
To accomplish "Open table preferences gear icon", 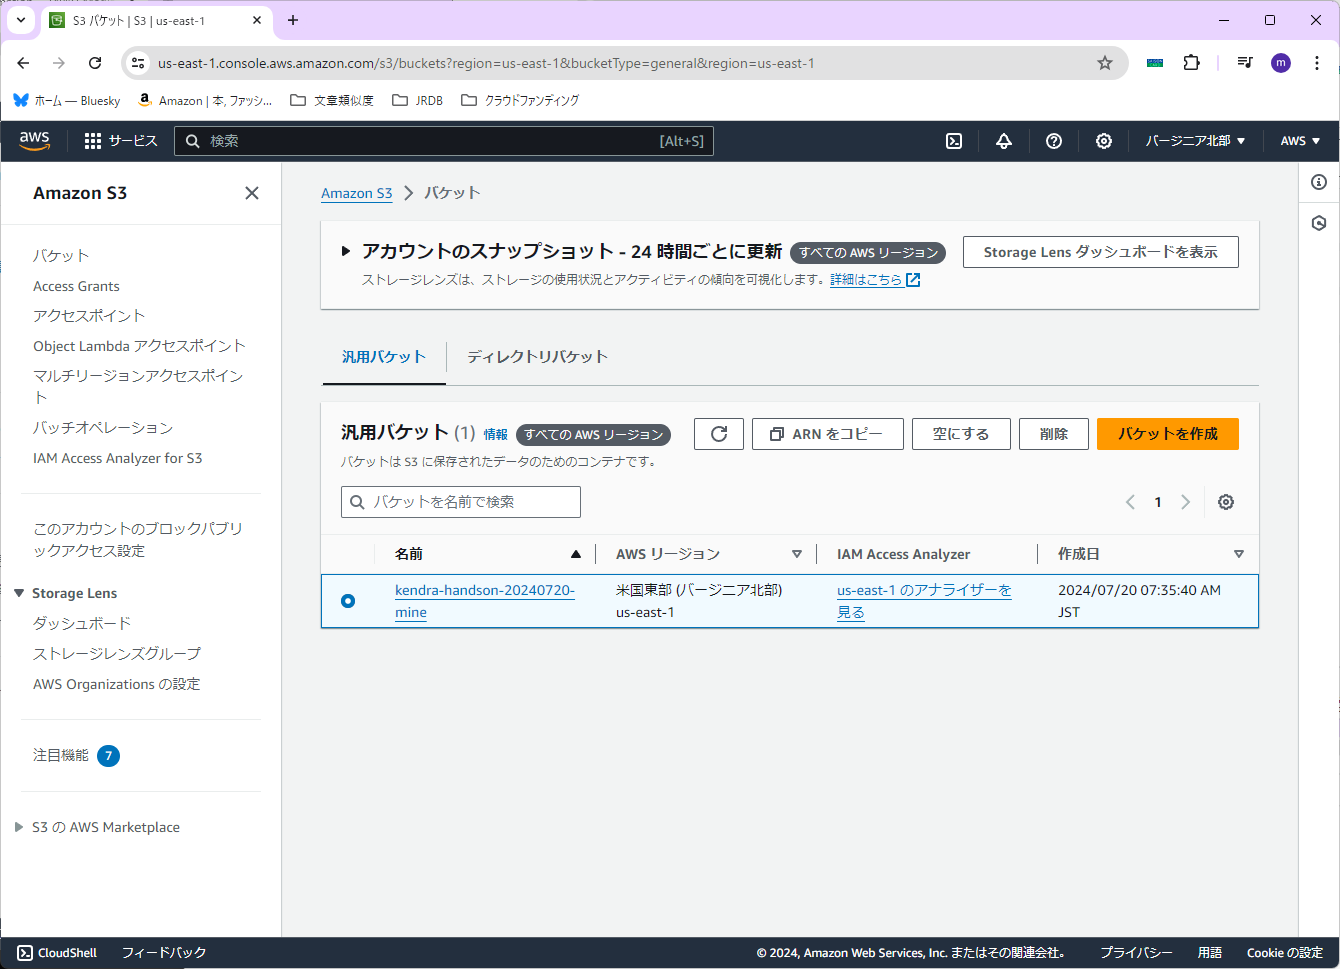I will click(1226, 502).
